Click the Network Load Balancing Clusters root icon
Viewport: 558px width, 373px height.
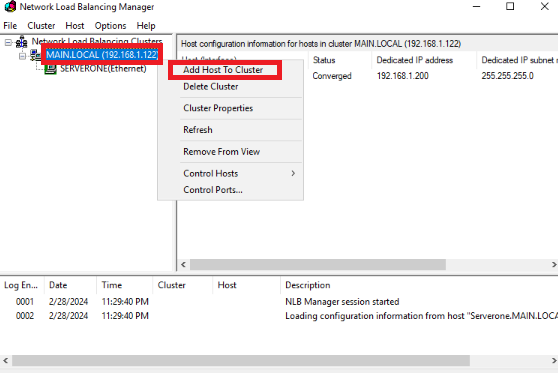click(x=21, y=42)
